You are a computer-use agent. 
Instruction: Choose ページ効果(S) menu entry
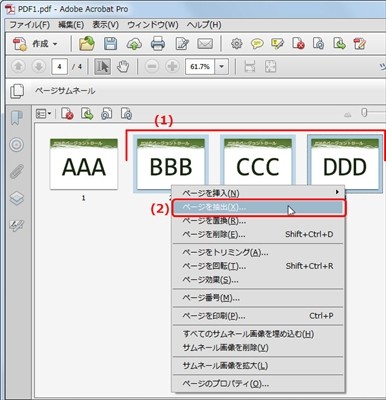pyautogui.click(x=259, y=280)
